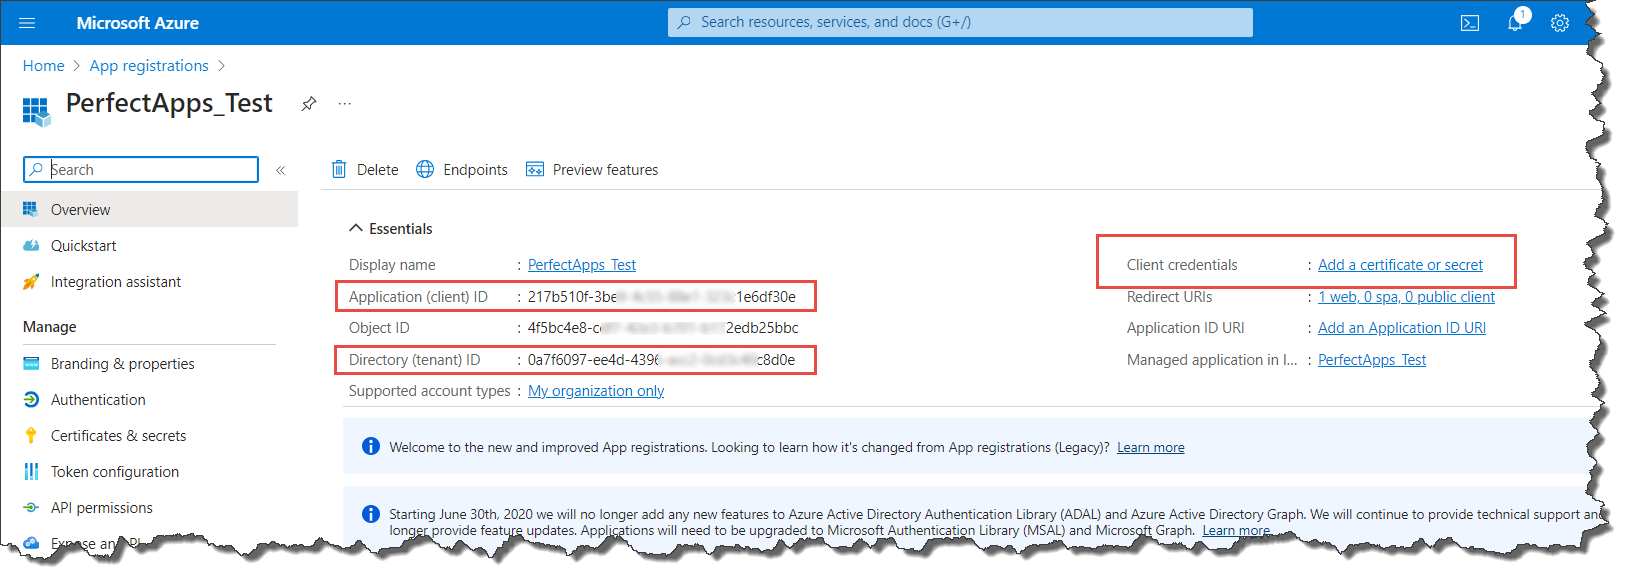The image size is (1629, 579).
Task: Click the Application (client) ID value
Action: (662, 296)
